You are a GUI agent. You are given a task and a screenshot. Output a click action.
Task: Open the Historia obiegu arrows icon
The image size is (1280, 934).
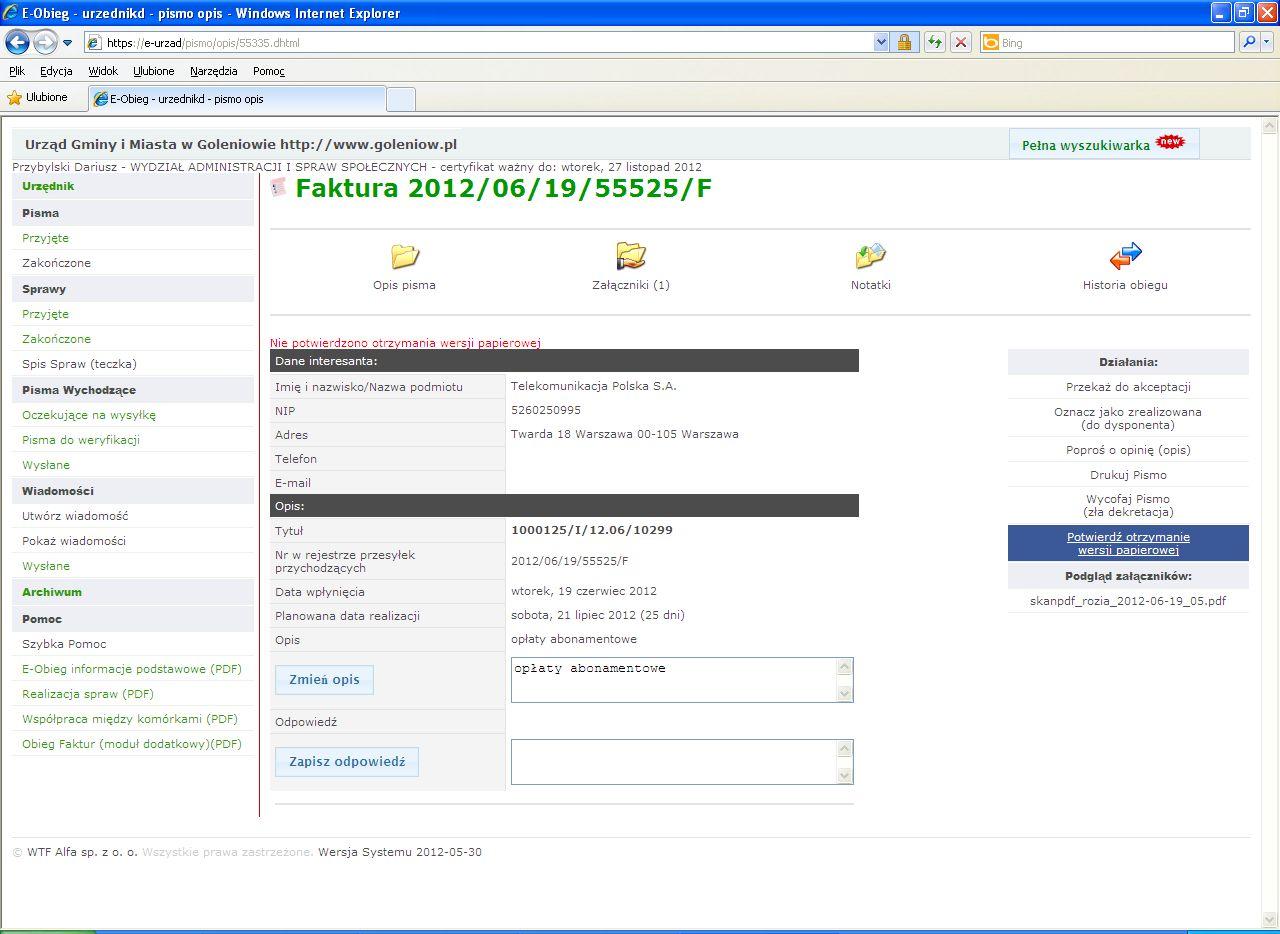(1126, 256)
